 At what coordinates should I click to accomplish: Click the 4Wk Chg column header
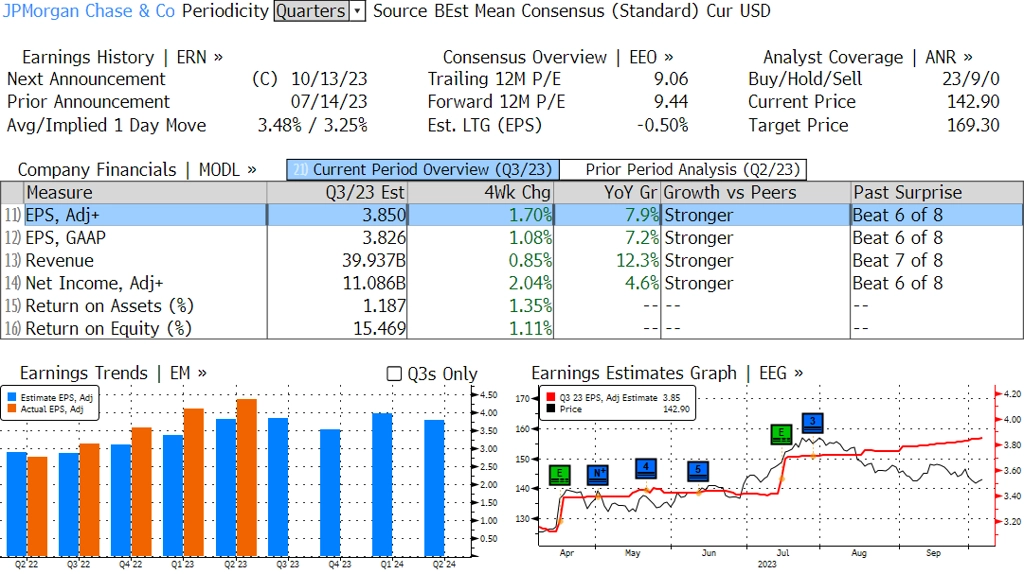coord(480,193)
